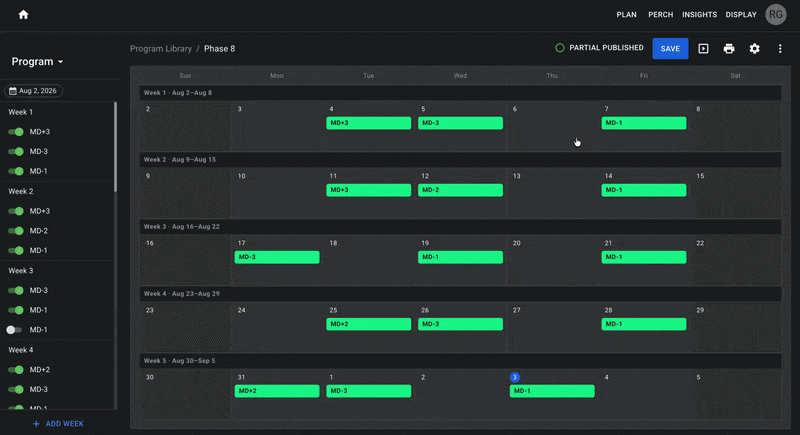Open MD-1 workout on August 7
This screenshot has height=435, width=800.
coord(644,123)
